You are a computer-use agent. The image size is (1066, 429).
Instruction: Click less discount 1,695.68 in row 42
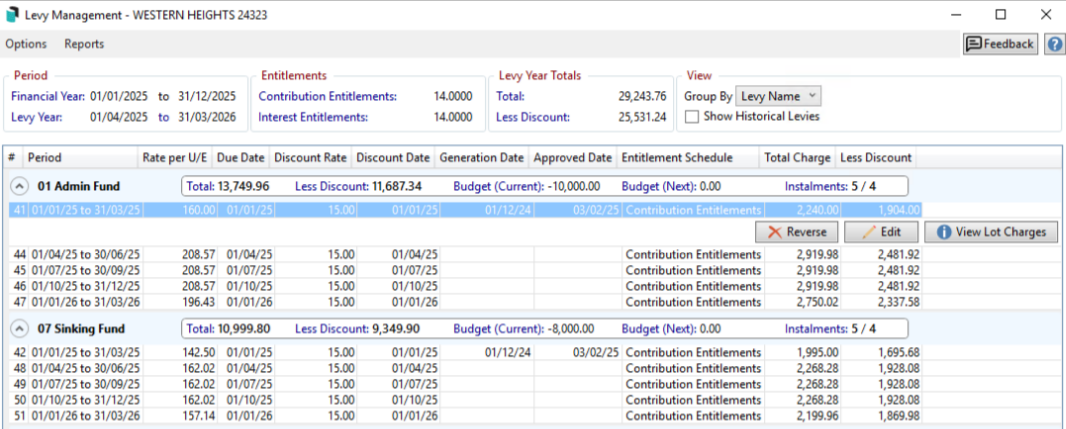point(897,352)
